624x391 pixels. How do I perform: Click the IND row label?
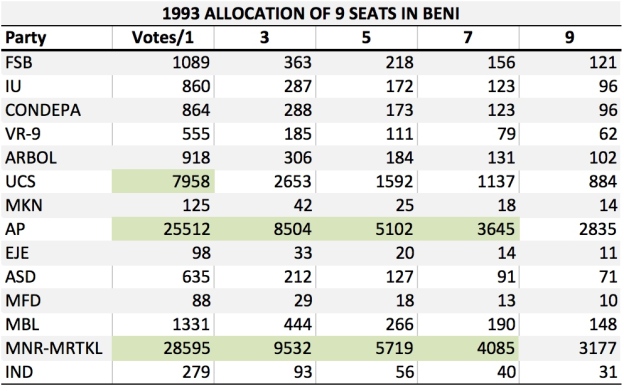tap(19, 372)
